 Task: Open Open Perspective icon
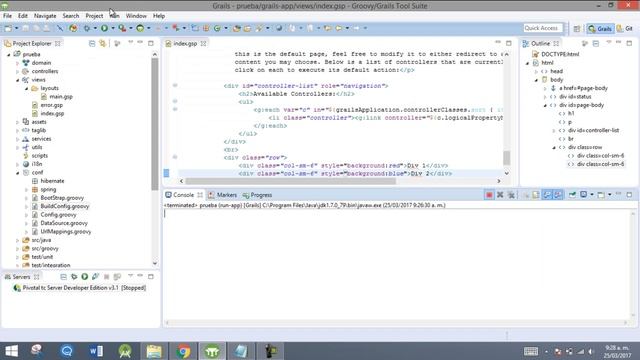(x=577, y=29)
